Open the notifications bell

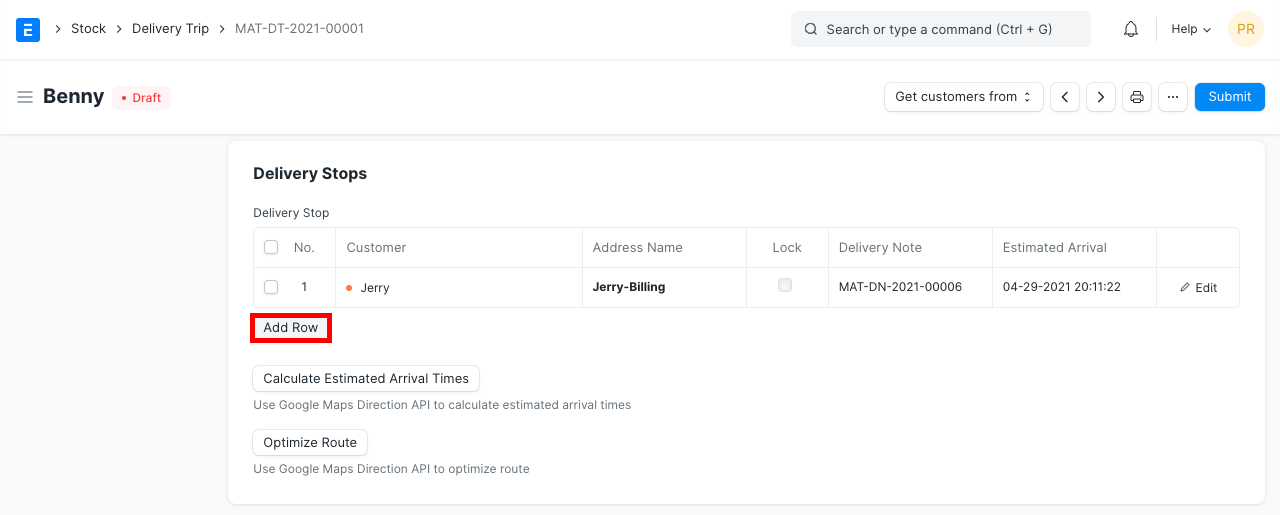tap(1131, 29)
